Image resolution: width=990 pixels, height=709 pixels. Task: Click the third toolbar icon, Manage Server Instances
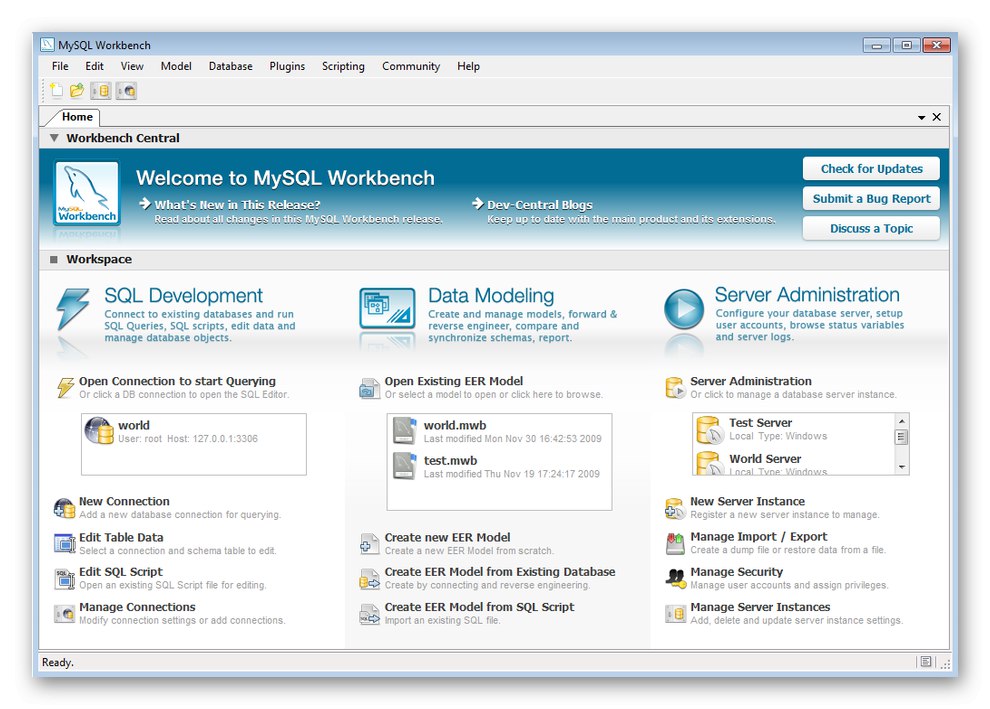(x=101, y=91)
